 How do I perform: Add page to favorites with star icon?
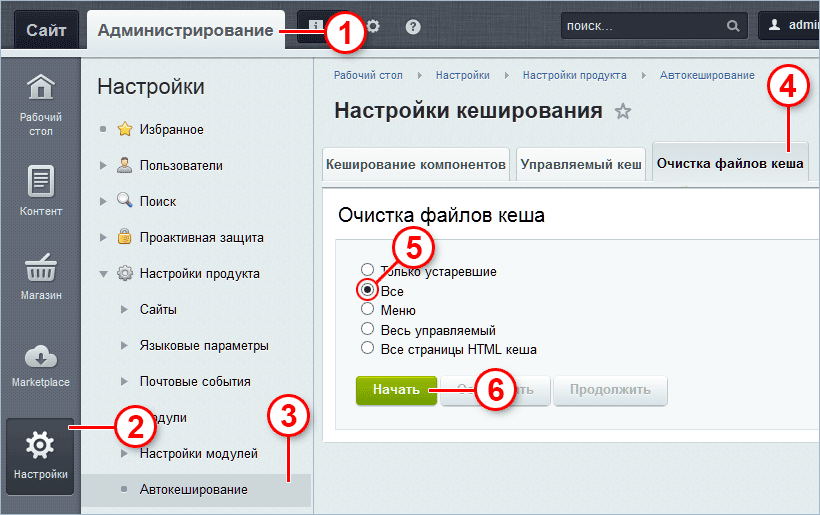623,111
